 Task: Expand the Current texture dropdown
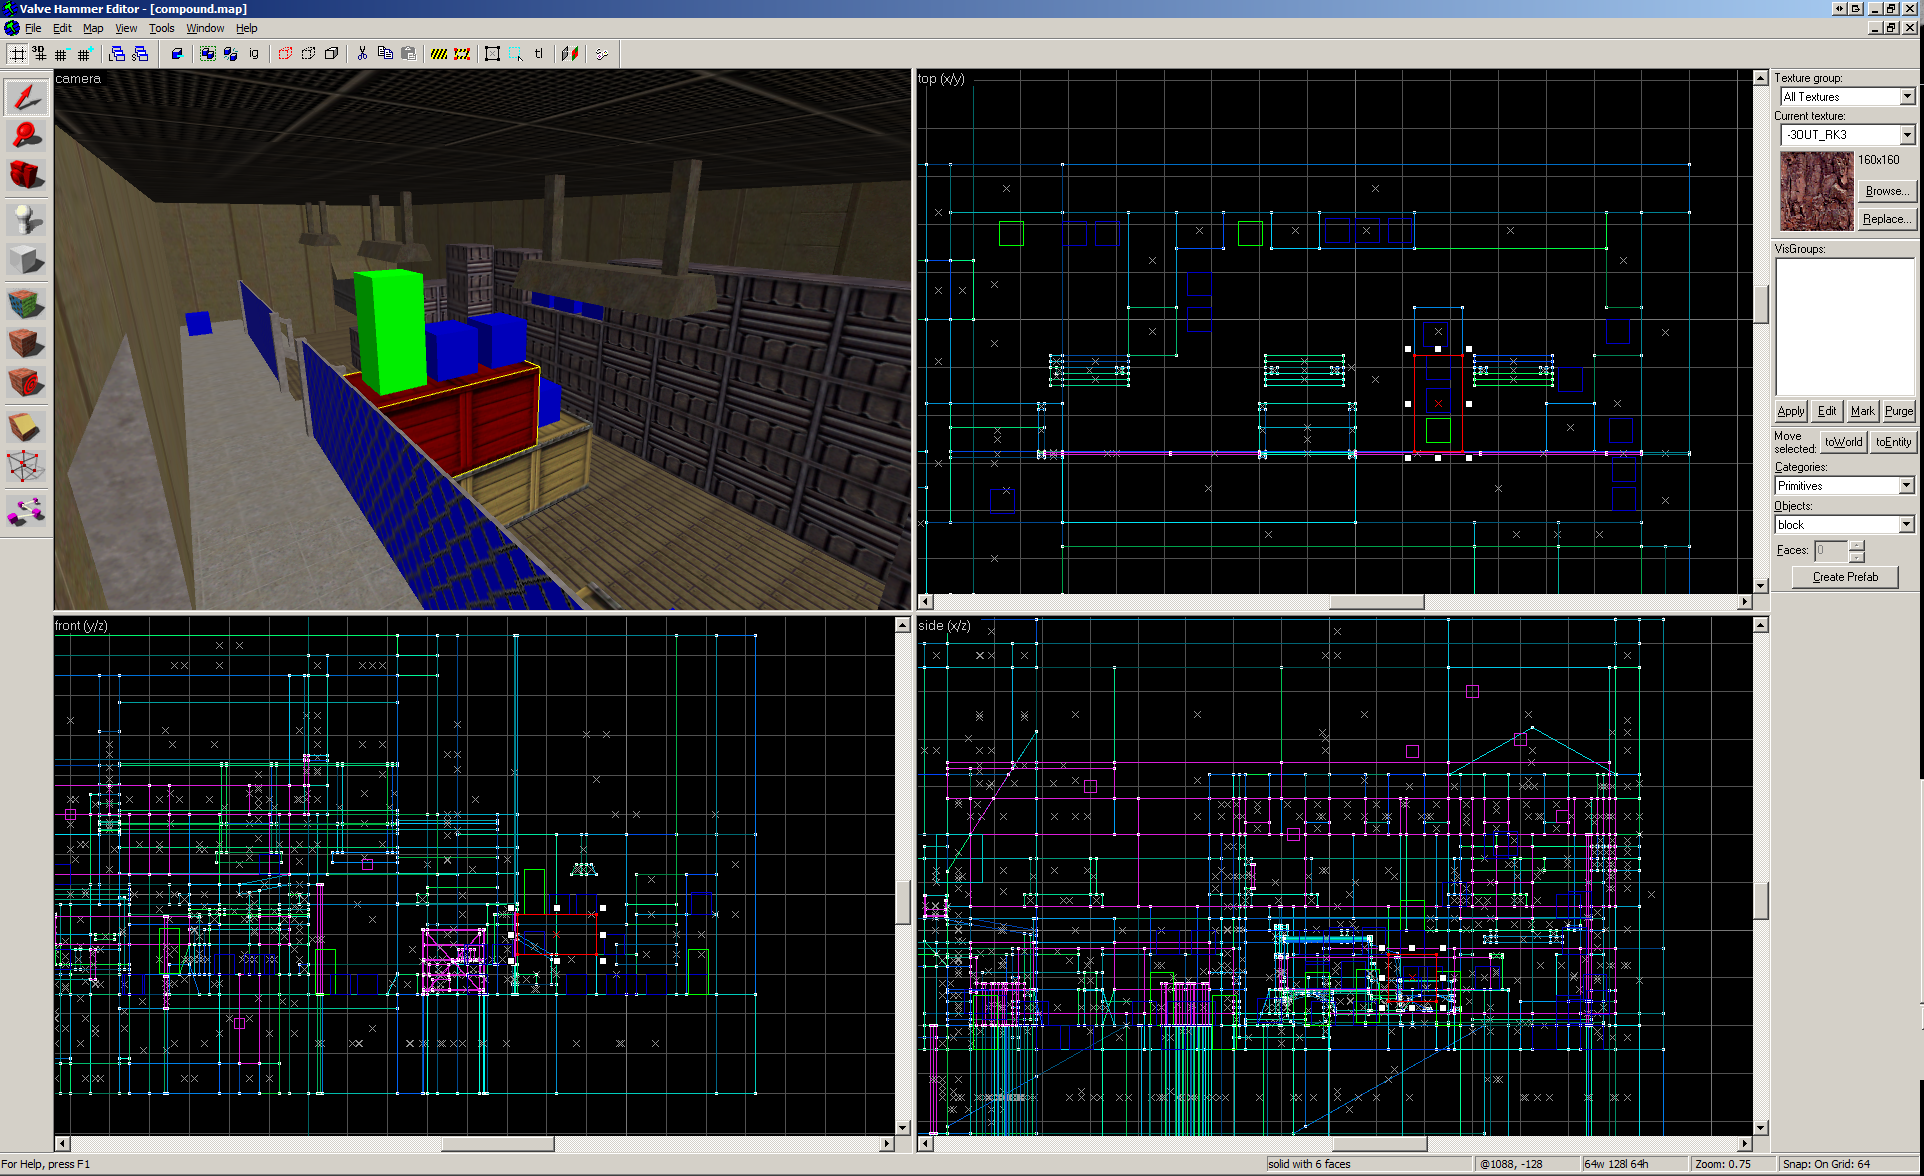[x=1906, y=135]
